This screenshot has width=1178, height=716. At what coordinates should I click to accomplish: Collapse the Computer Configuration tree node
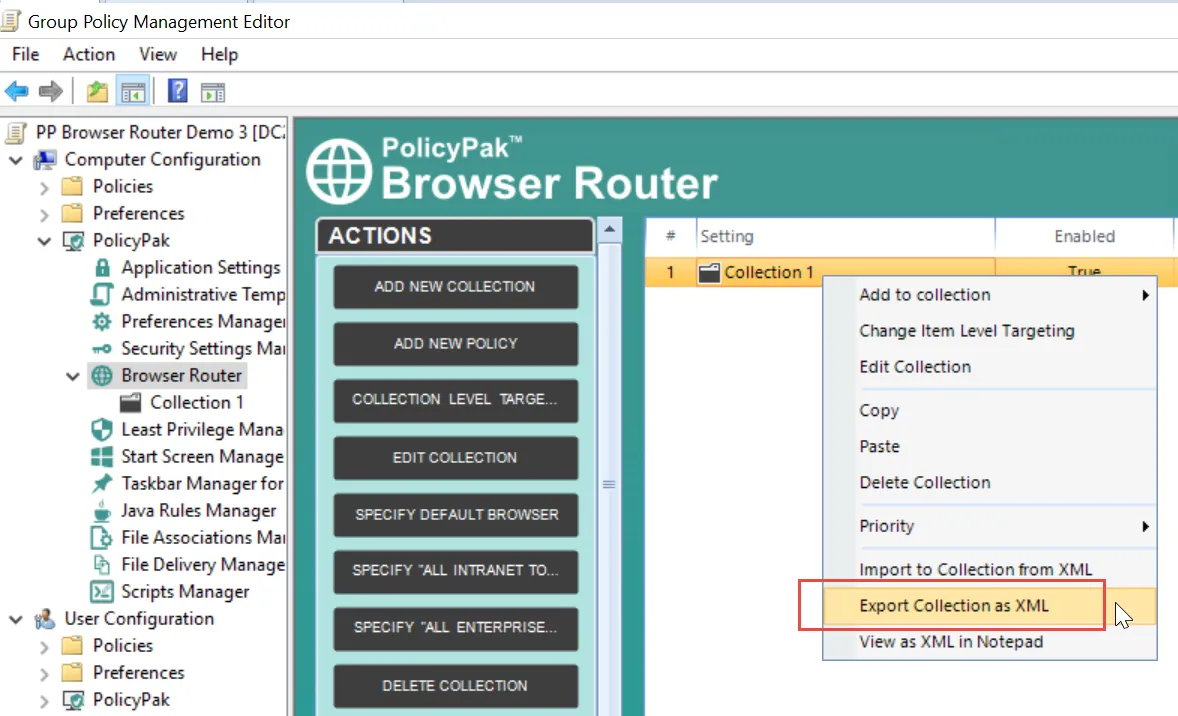[17, 160]
